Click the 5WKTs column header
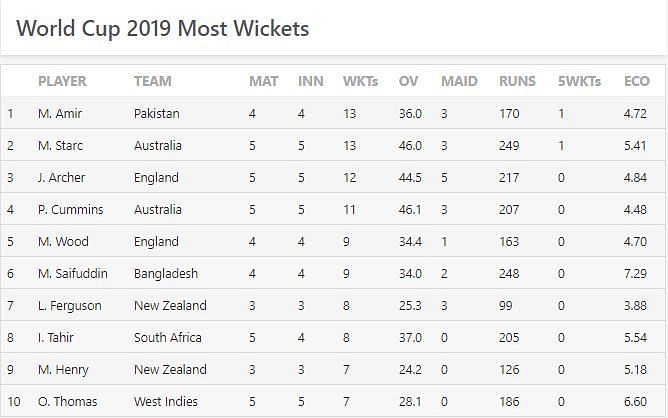668x418 pixels. [x=579, y=81]
